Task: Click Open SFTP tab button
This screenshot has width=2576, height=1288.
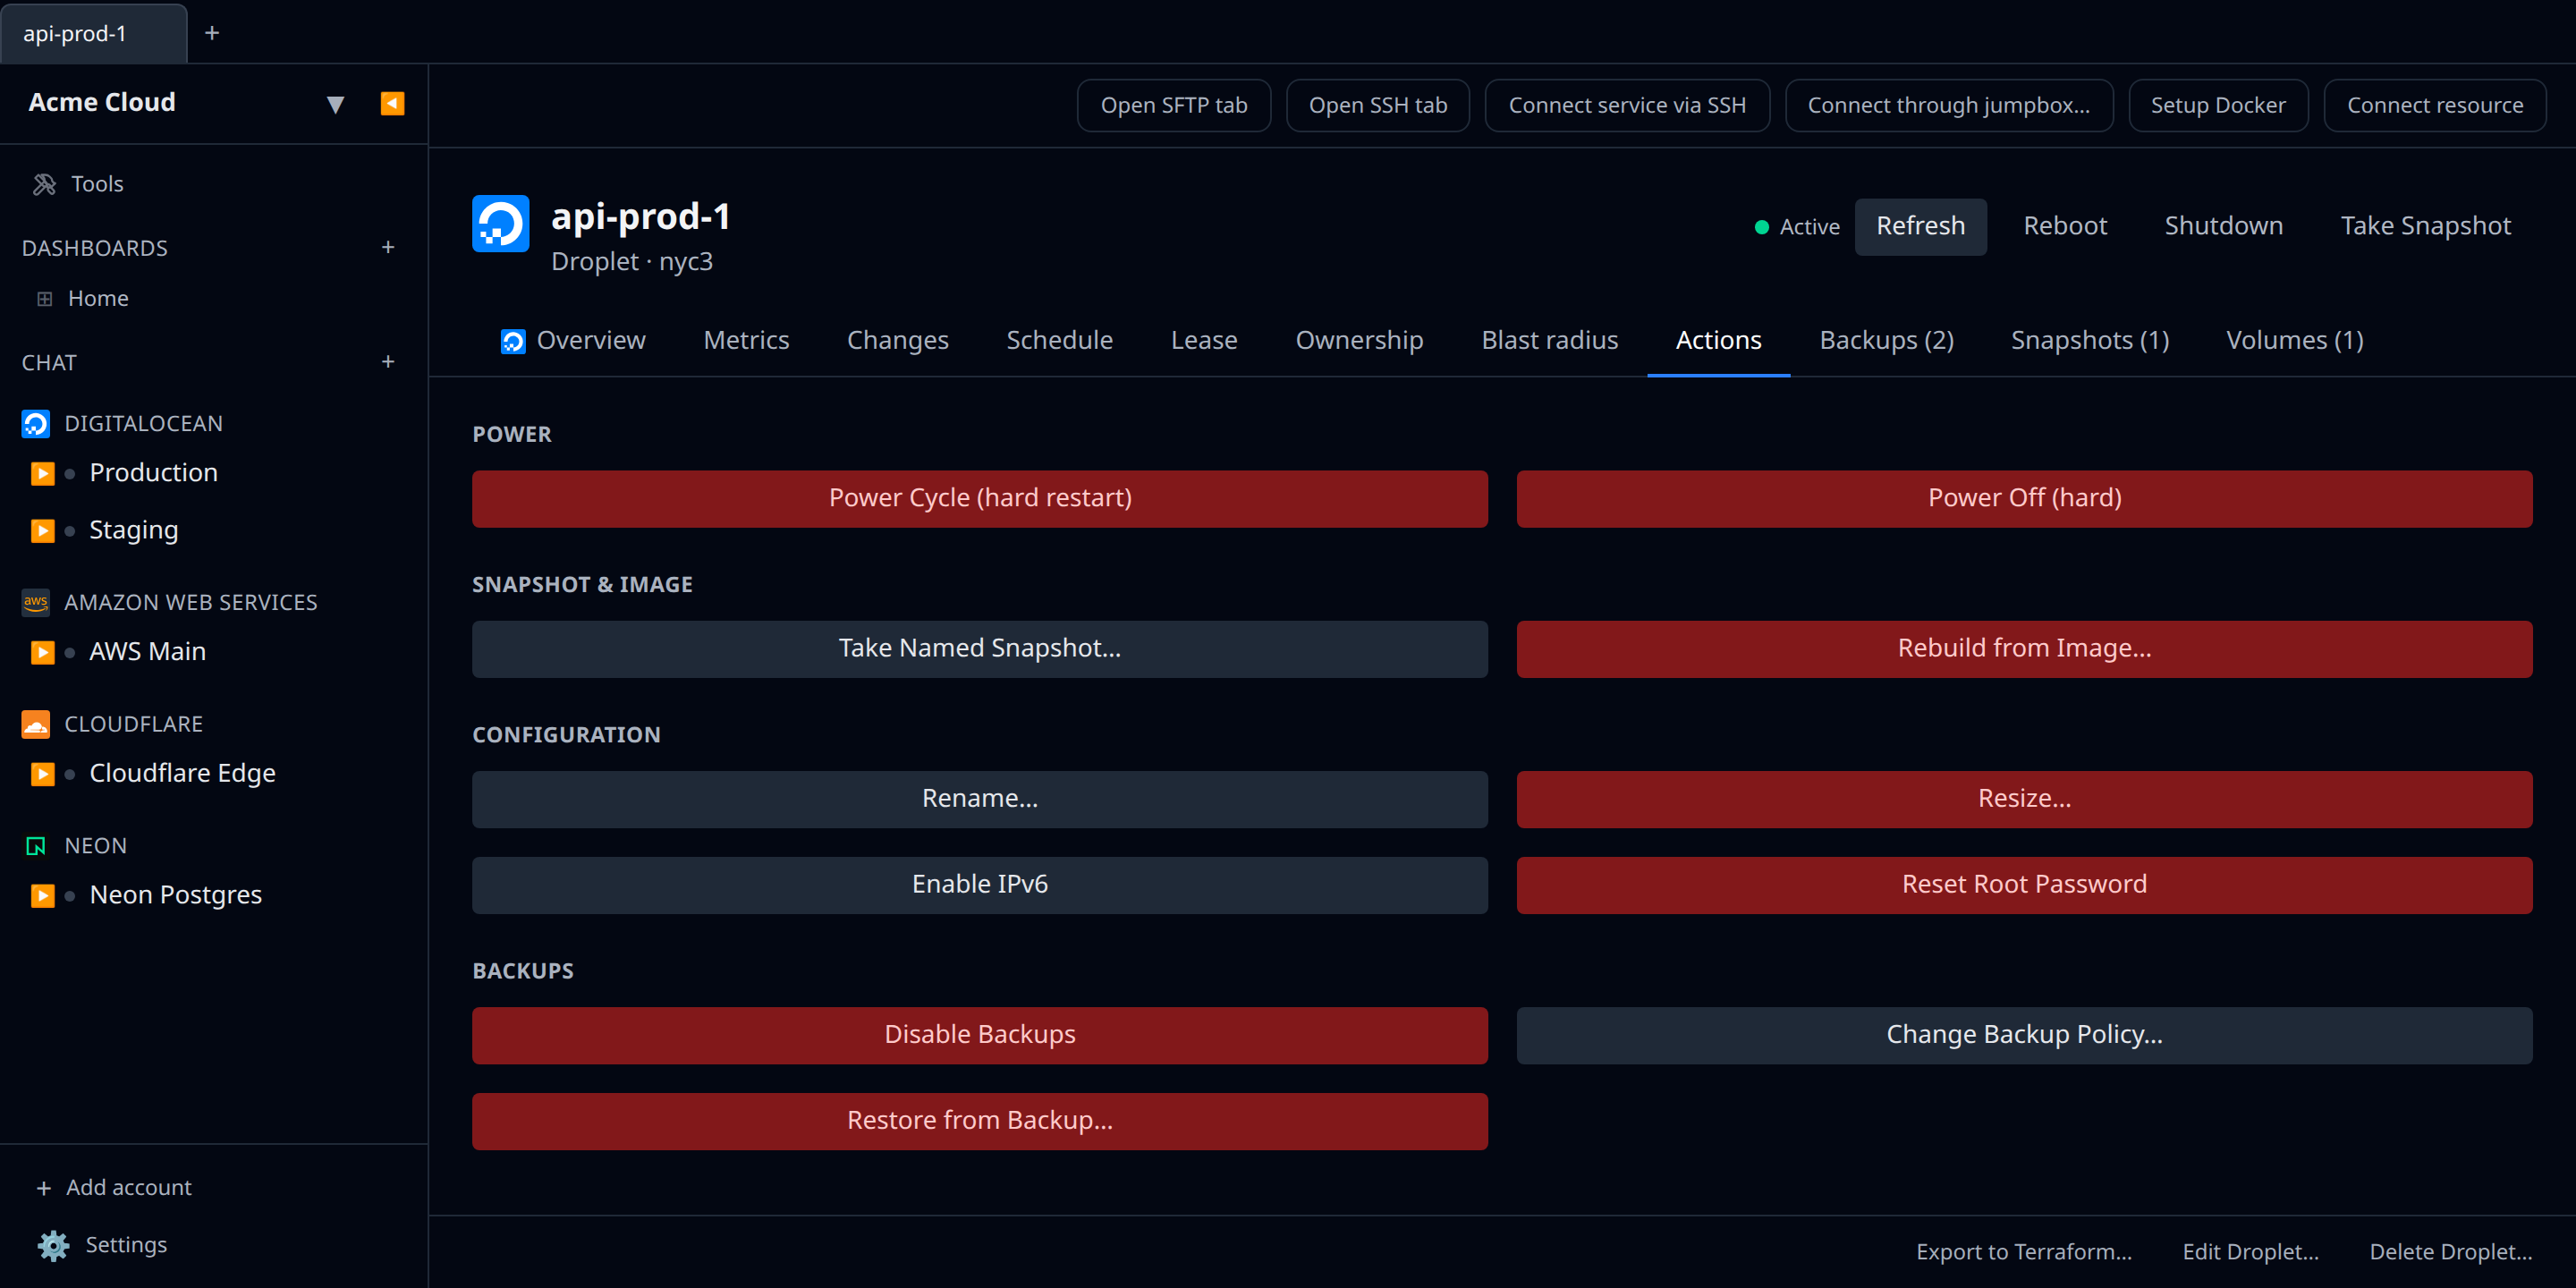Action: (1174, 105)
